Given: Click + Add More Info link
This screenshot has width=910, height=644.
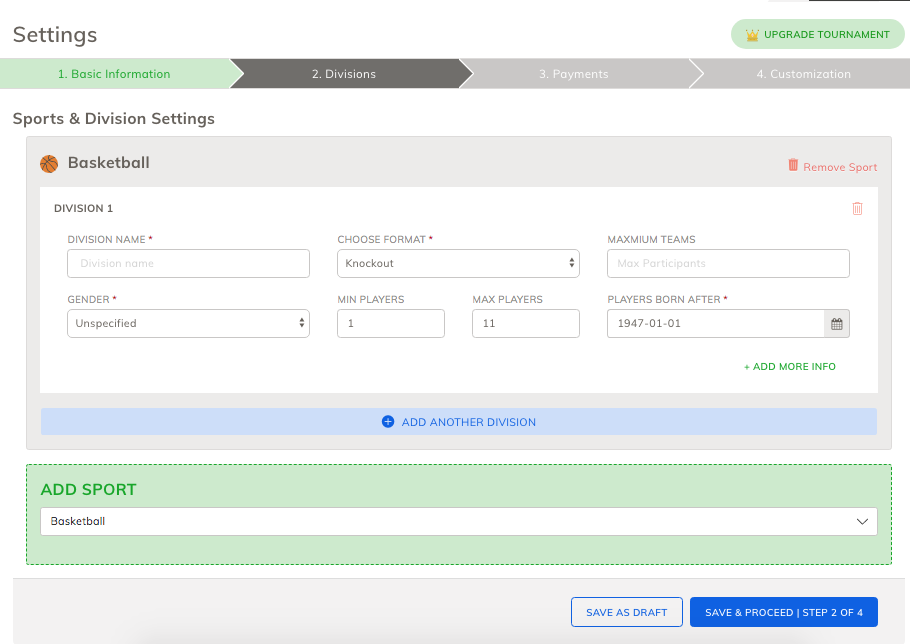Looking at the screenshot, I should pos(790,367).
